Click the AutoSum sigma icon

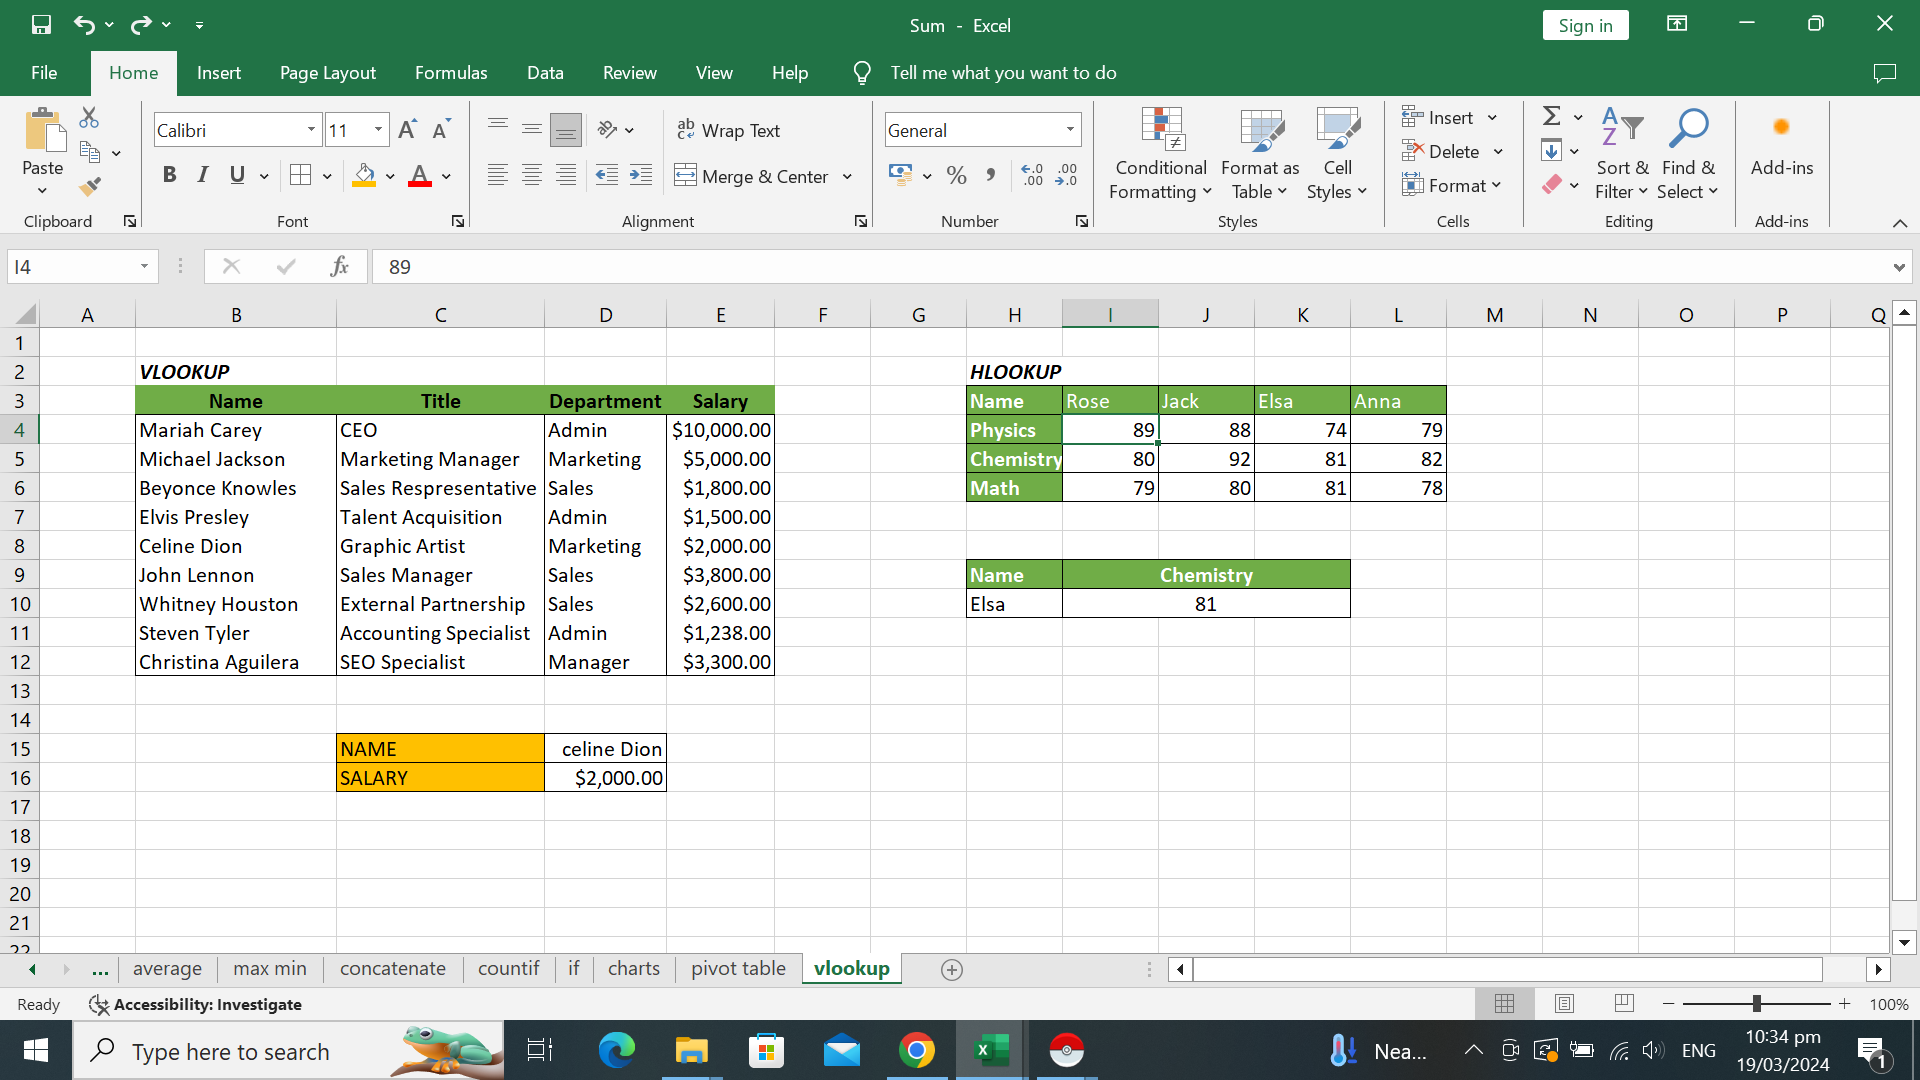[1552, 117]
